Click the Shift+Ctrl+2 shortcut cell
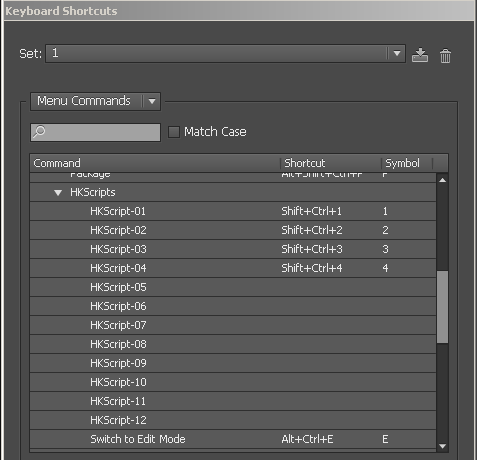 pos(312,230)
